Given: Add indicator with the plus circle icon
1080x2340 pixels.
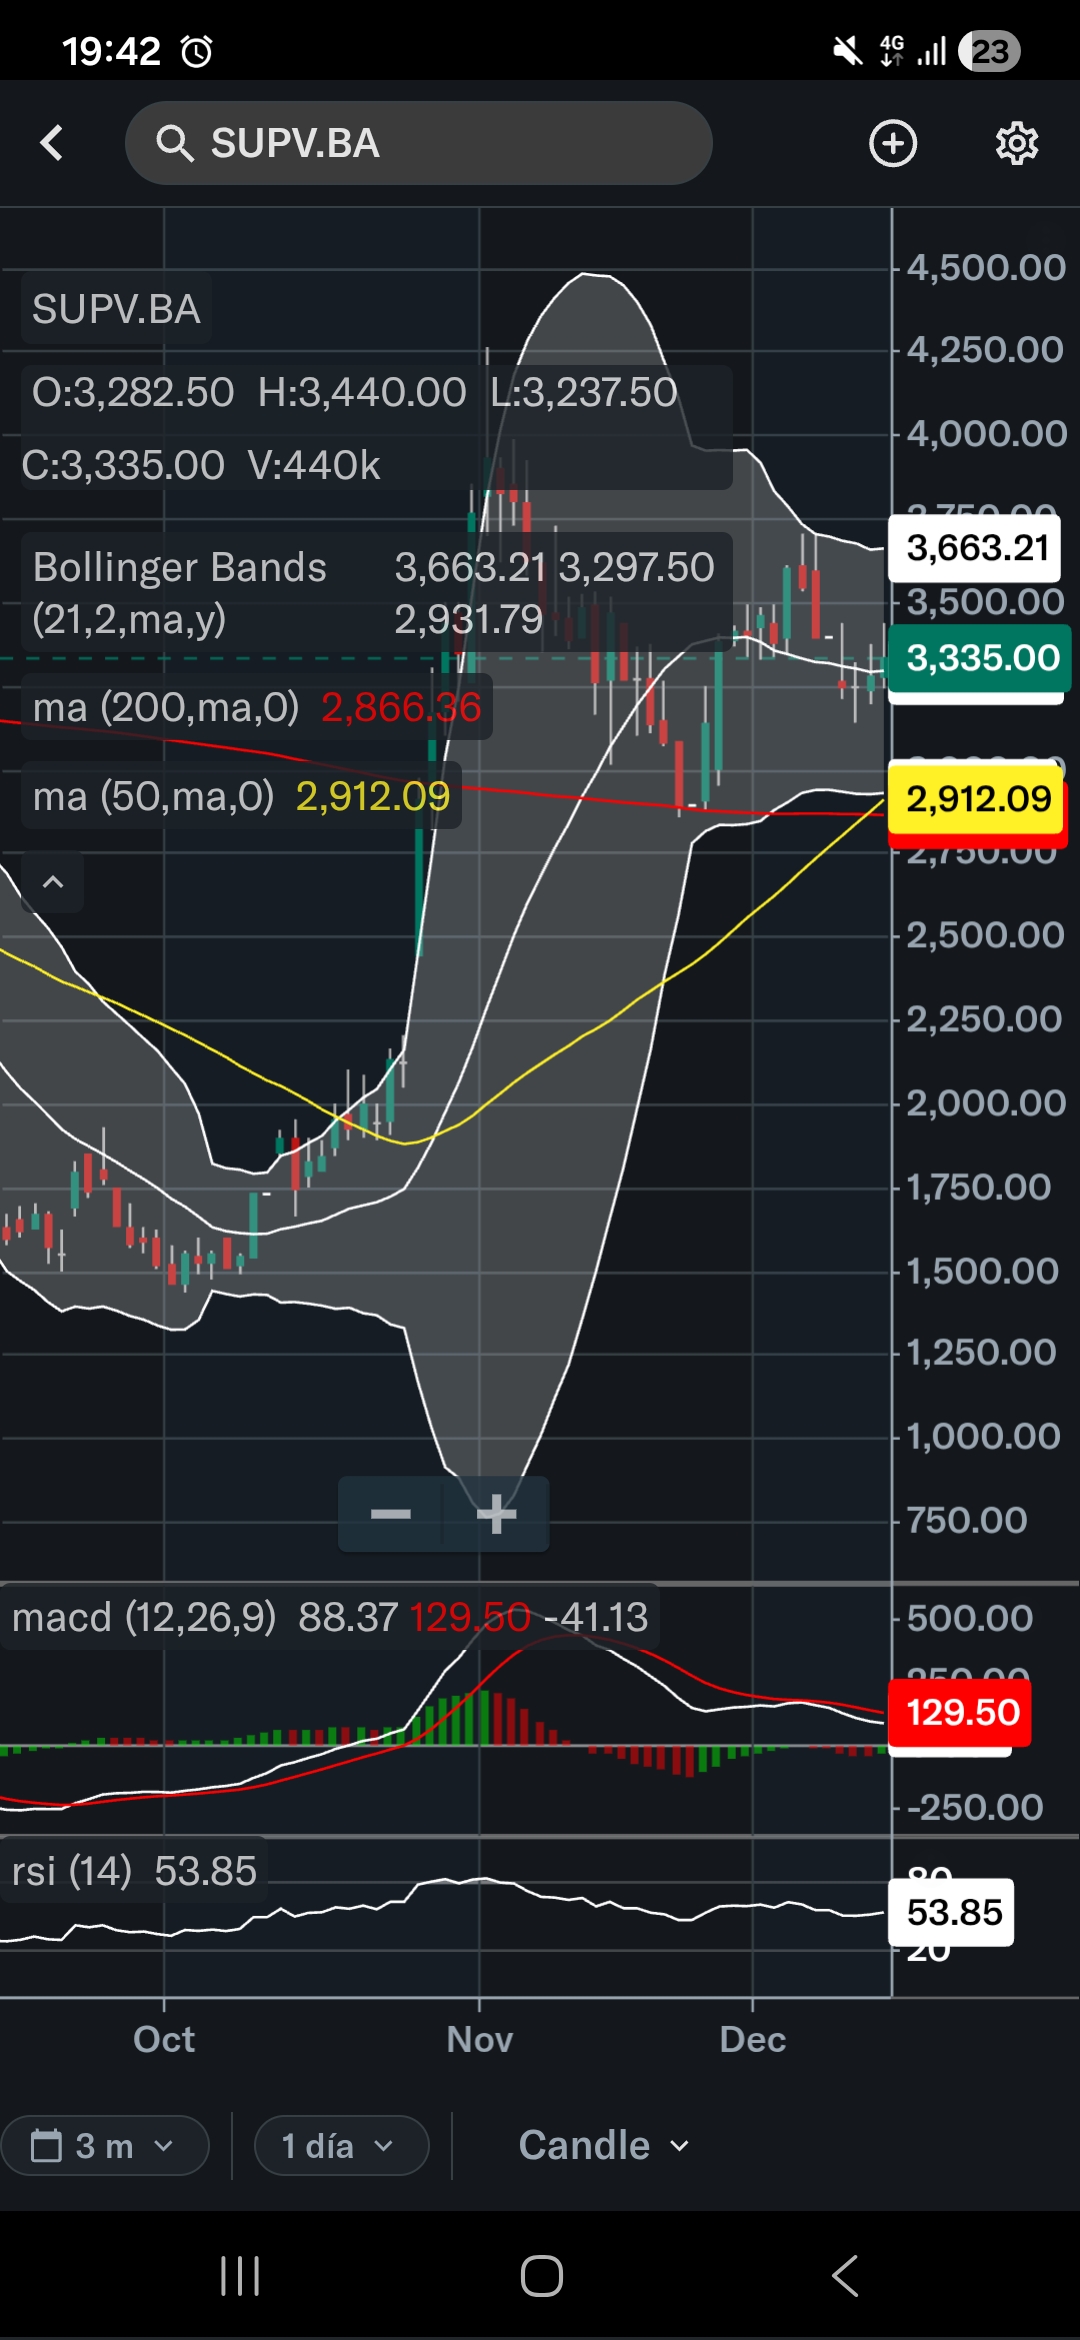Looking at the screenshot, I should pyautogui.click(x=893, y=143).
